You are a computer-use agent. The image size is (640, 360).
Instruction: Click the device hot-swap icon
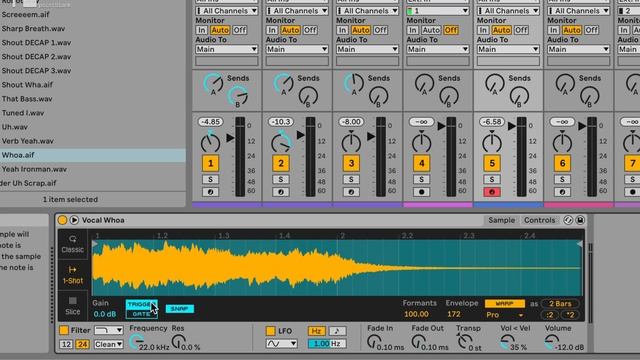(568, 220)
